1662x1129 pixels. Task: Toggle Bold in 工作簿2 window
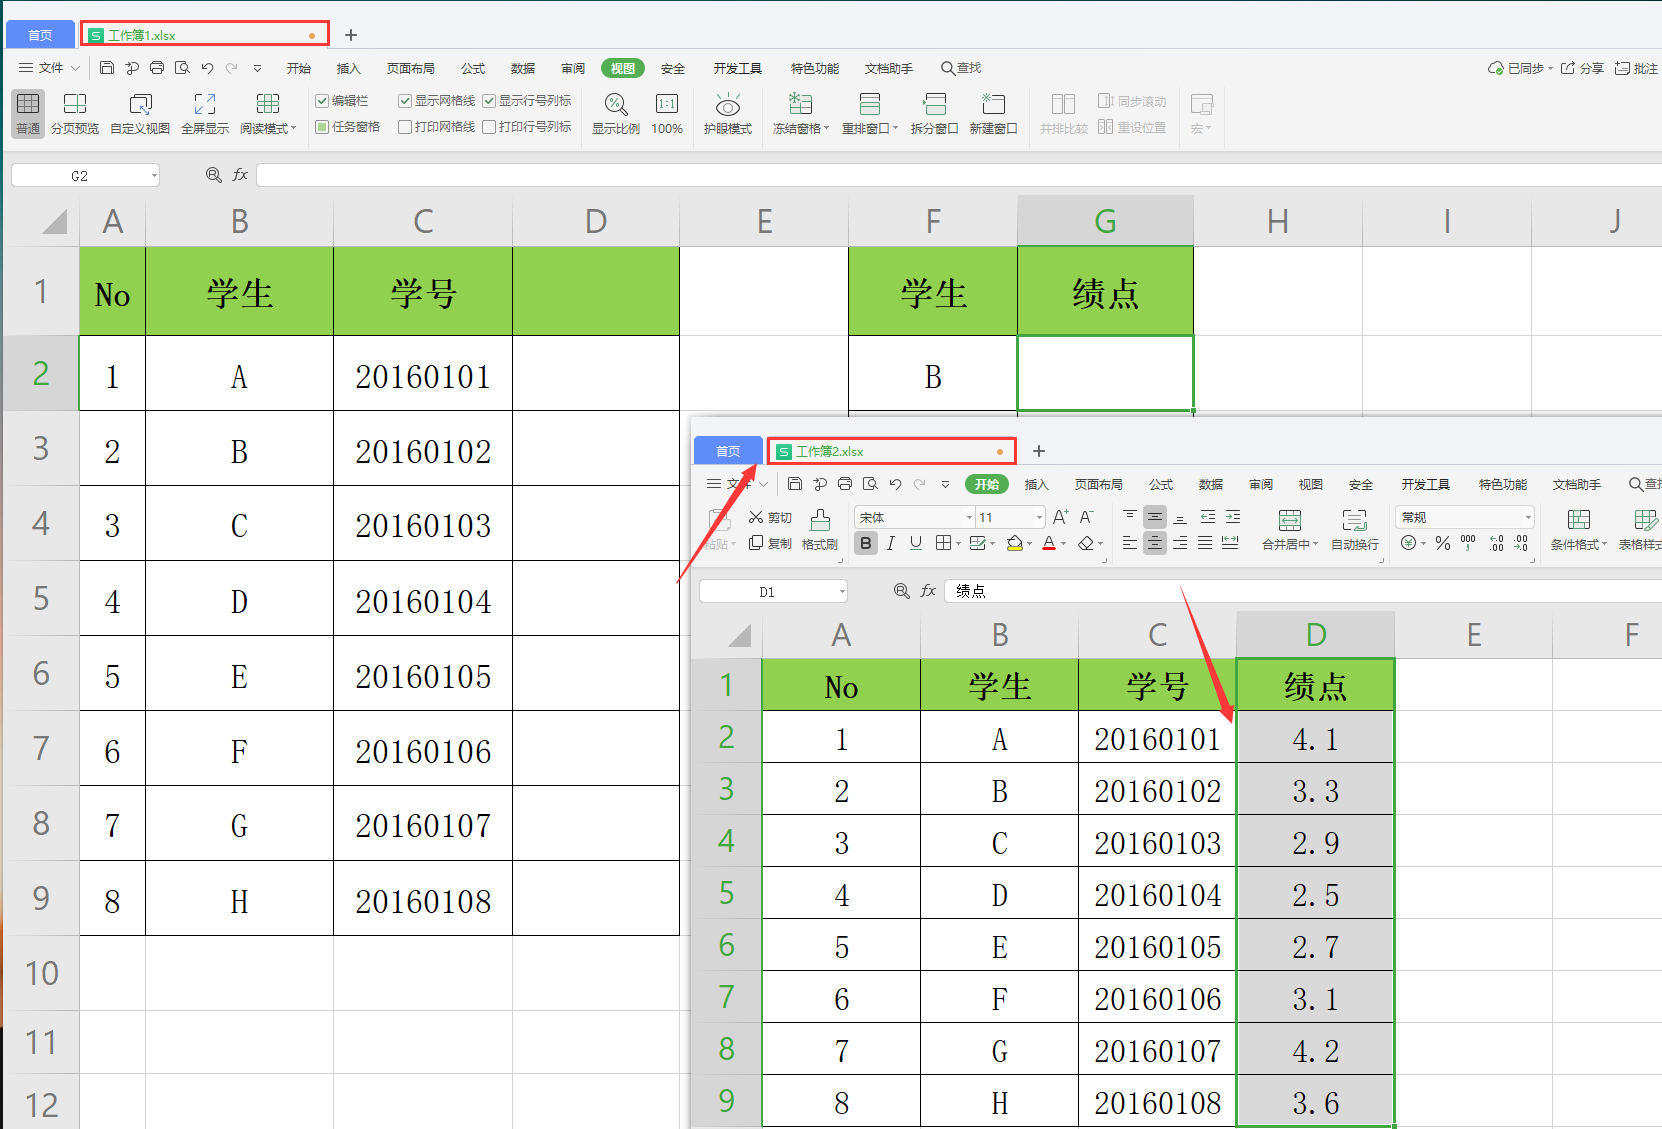(866, 543)
